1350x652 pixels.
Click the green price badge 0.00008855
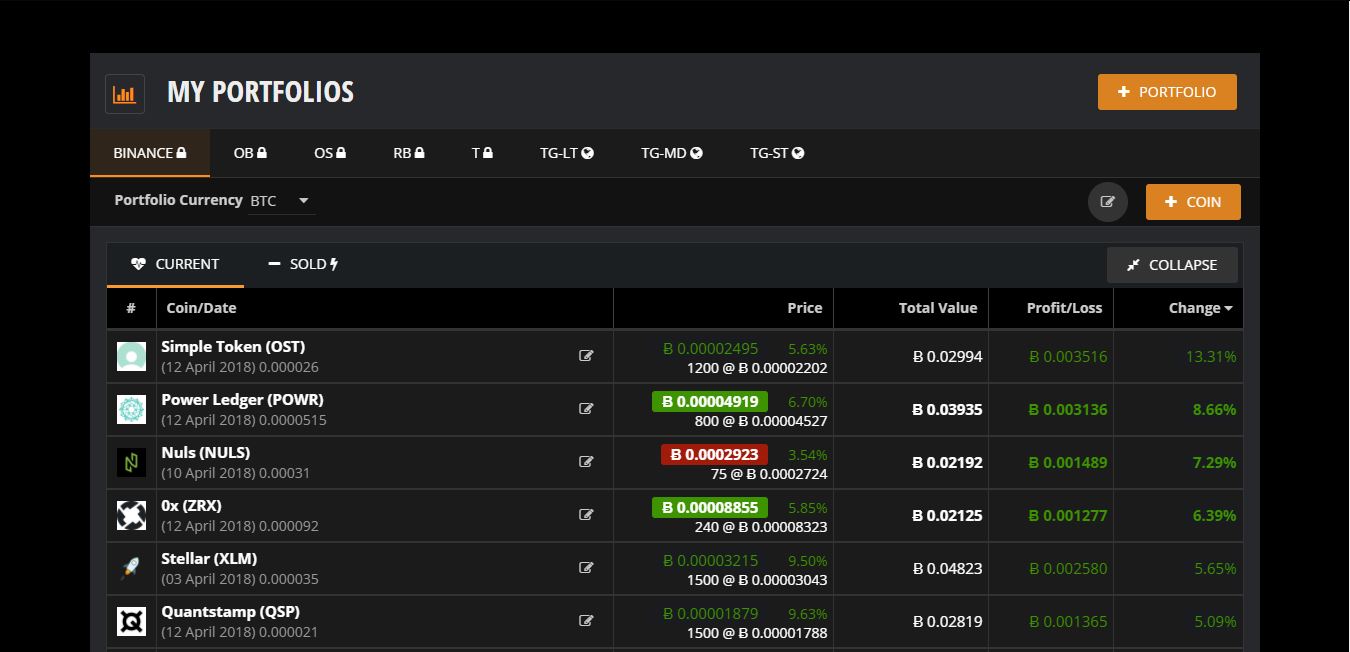point(710,507)
